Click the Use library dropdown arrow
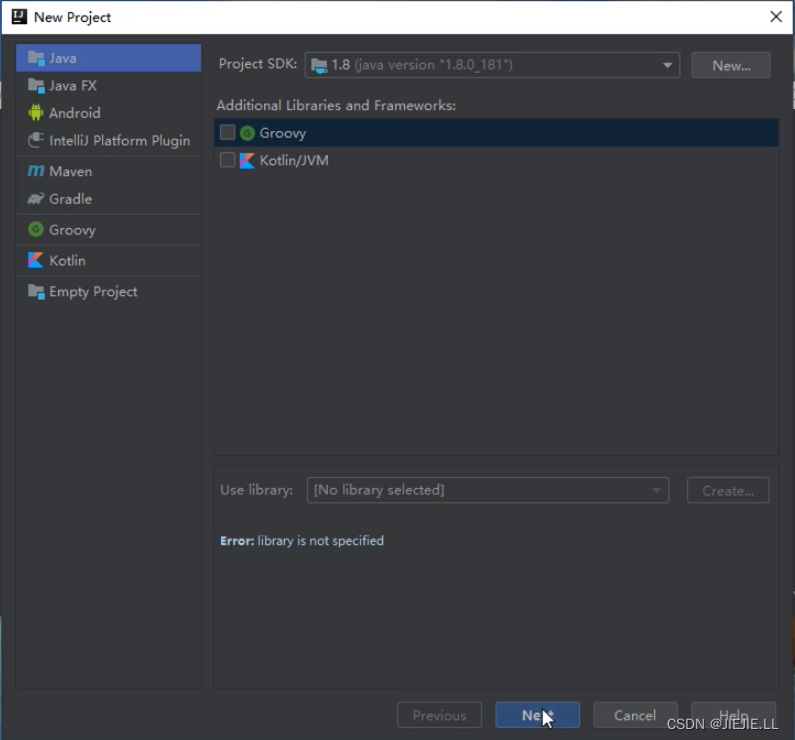Screen dimensions: 795x740 point(657,490)
